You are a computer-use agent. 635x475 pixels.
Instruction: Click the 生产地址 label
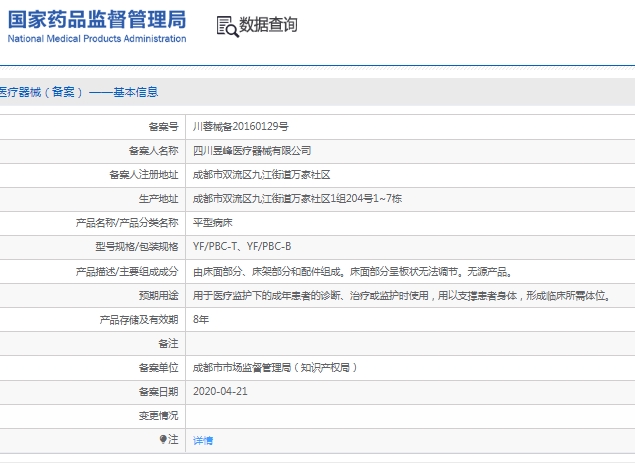coord(158,198)
